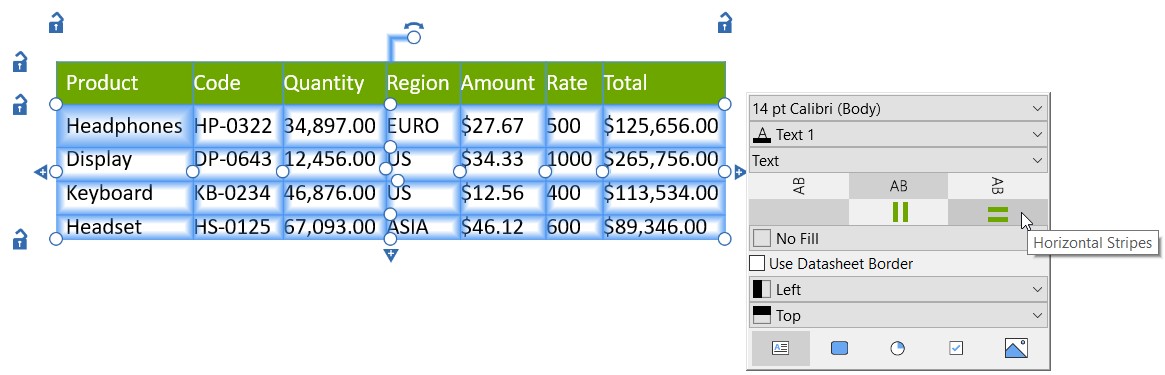
Task: Select the checkbox content icon
Action: point(956,348)
